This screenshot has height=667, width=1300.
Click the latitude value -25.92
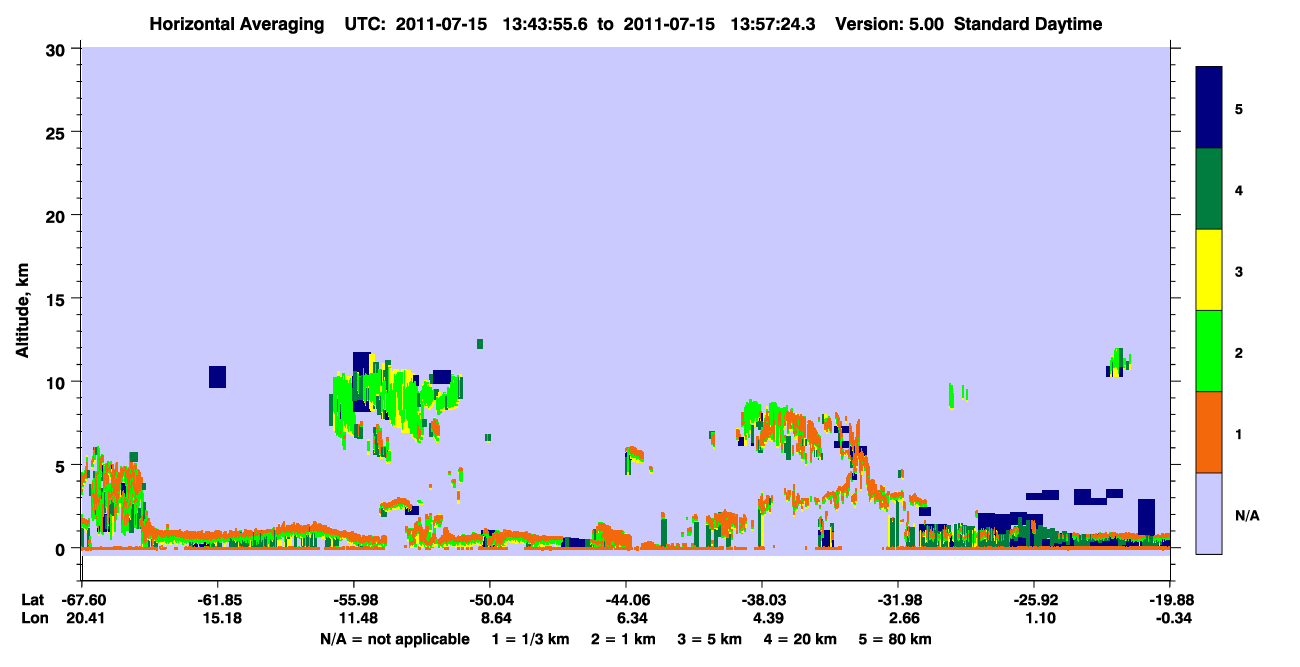(x=1034, y=600)
